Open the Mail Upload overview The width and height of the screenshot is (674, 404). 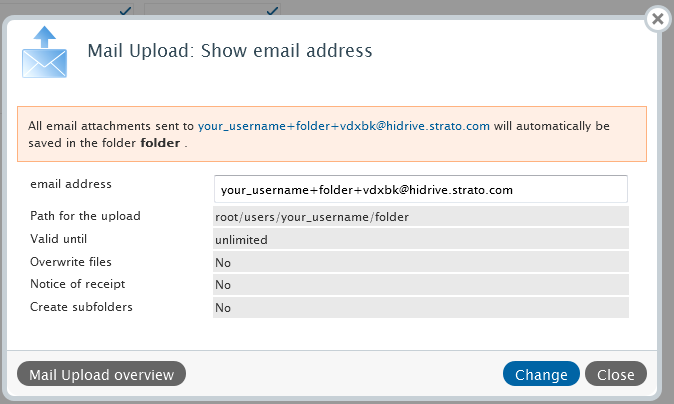[x=102, y=374]
